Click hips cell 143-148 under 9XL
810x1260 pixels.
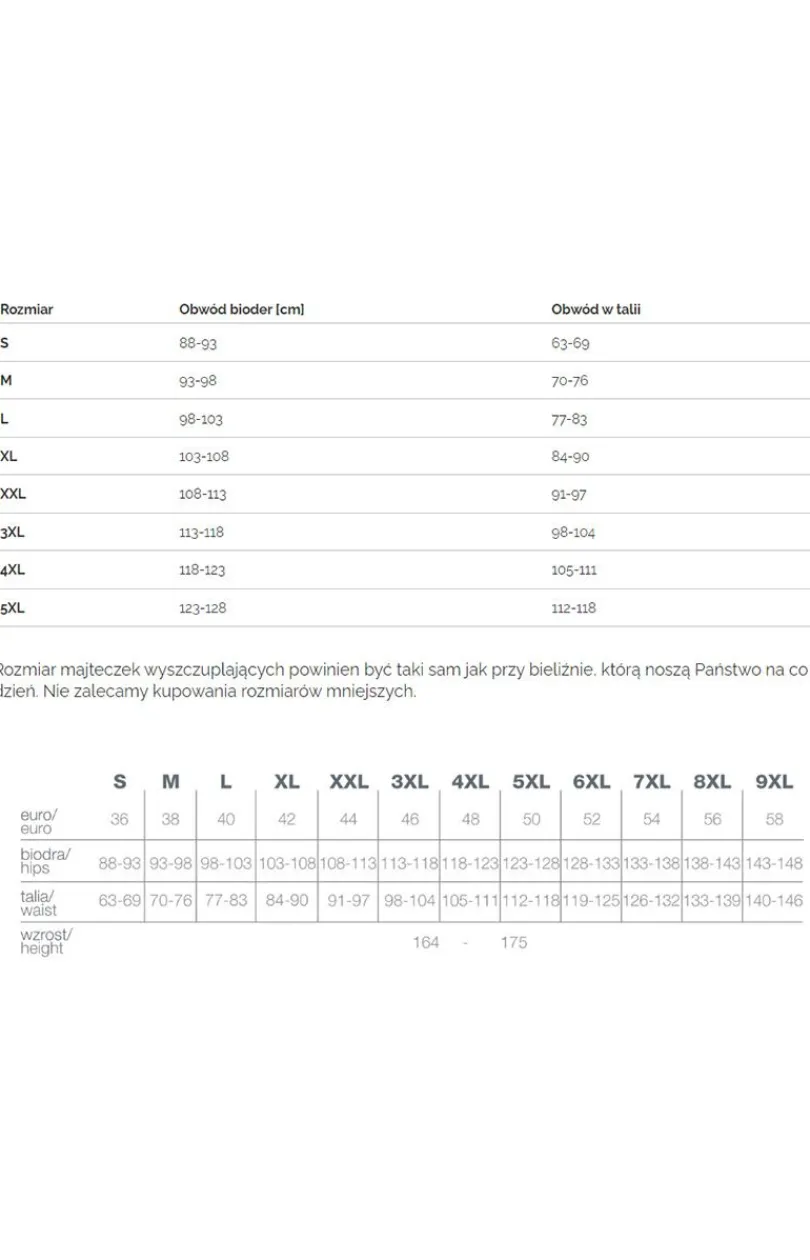[x=774, y=862]
